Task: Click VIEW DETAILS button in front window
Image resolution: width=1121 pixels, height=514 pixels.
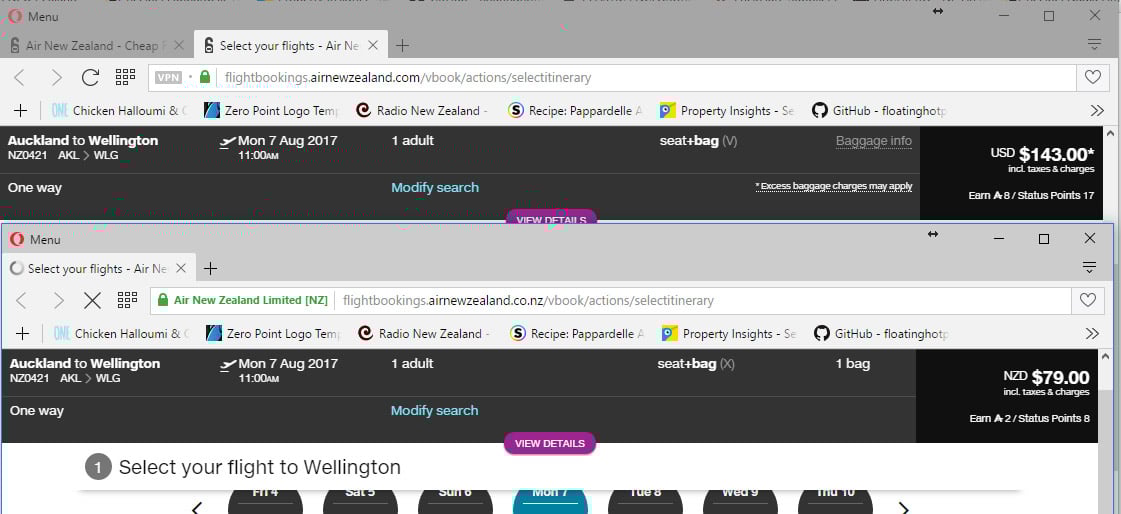Action: coord(550,443)
